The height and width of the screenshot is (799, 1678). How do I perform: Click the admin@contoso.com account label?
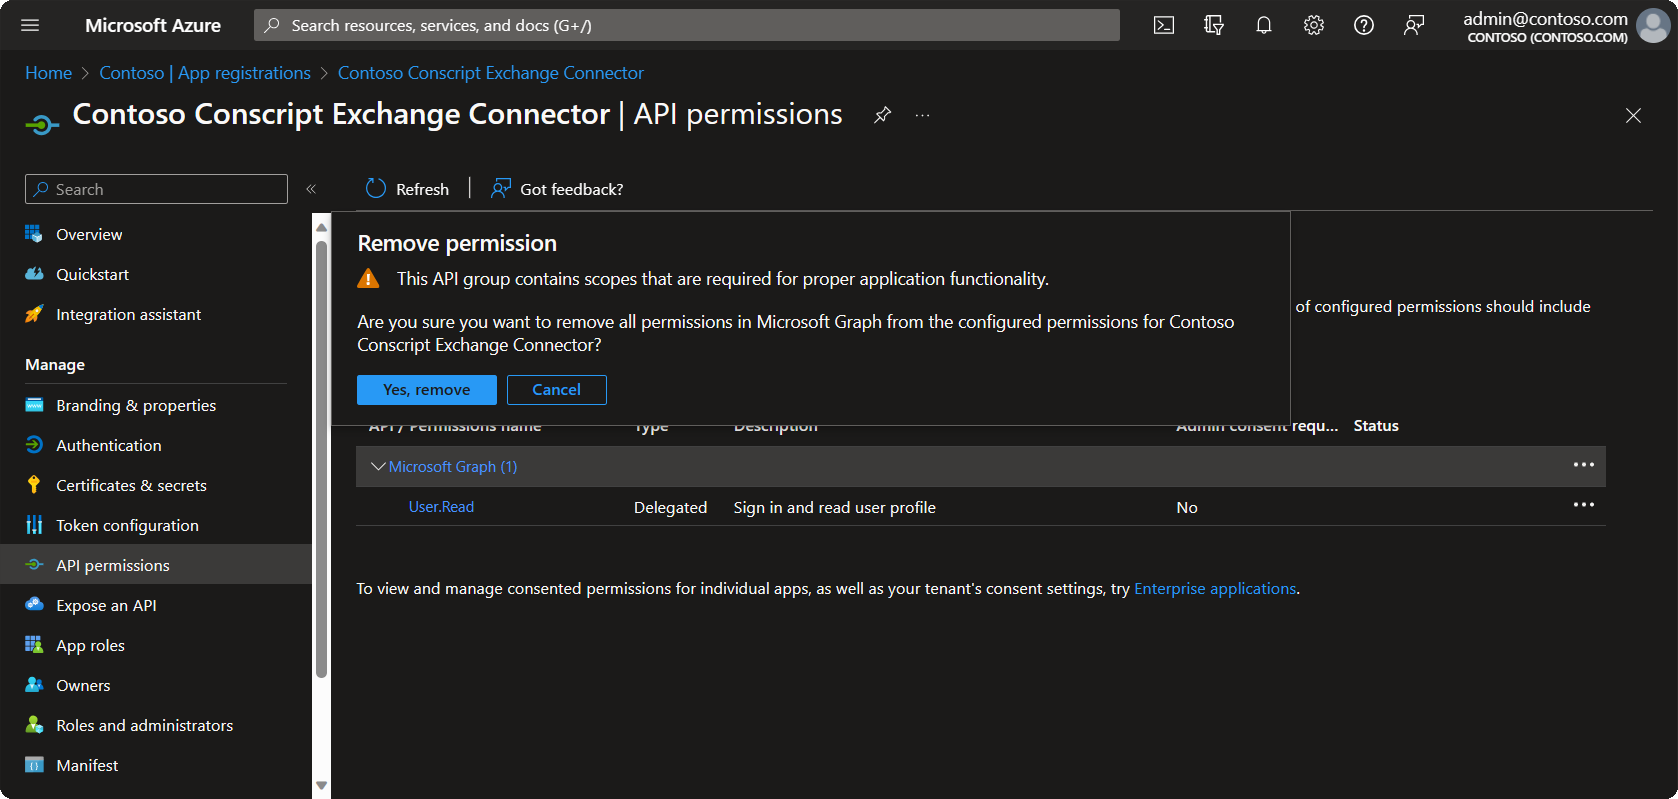pos(1545,19)
